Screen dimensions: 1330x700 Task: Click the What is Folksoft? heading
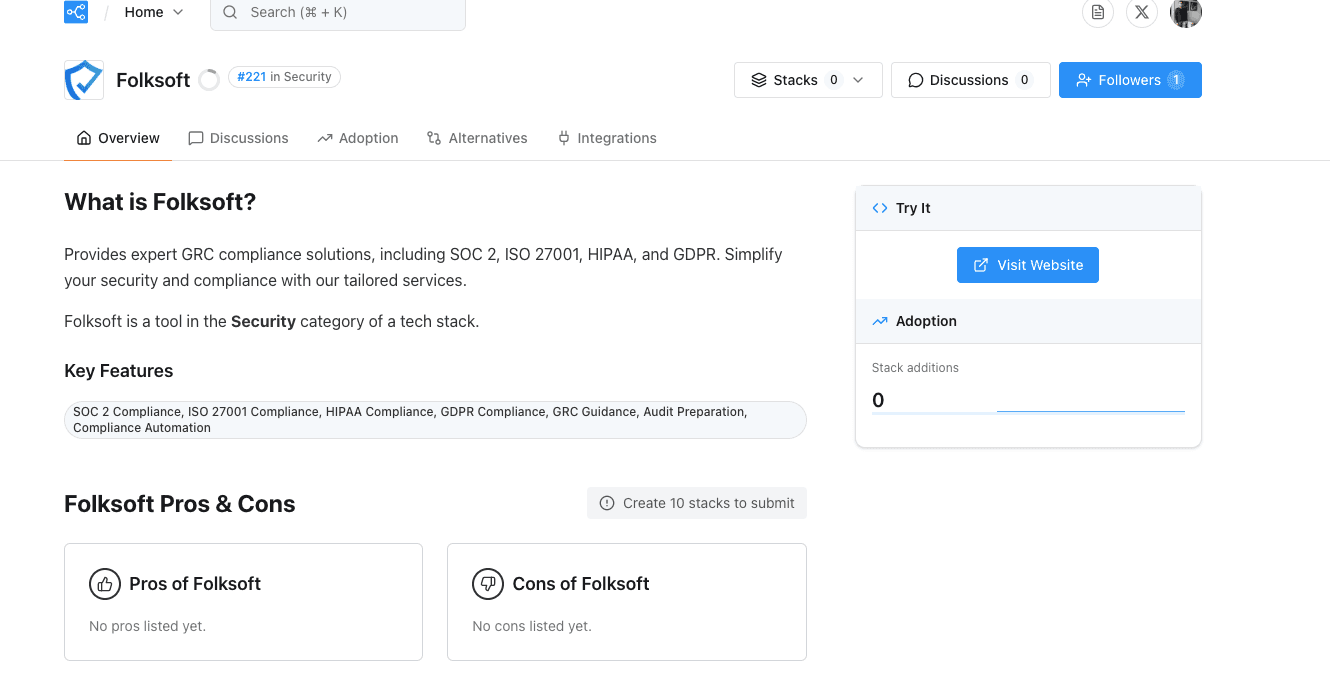click(x=160, y=202)
